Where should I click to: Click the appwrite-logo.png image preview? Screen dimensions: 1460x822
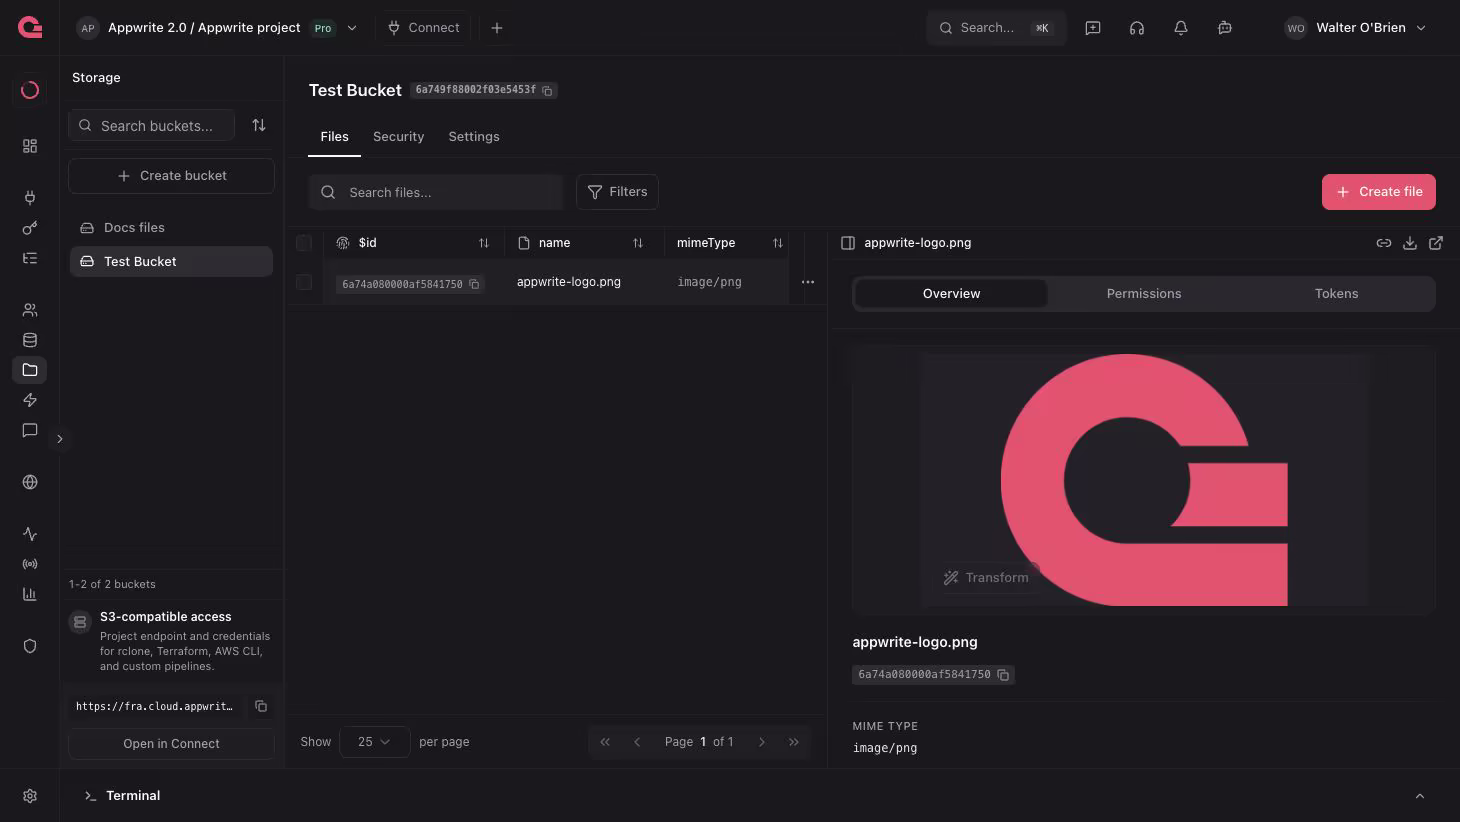tap(1144, 480)
